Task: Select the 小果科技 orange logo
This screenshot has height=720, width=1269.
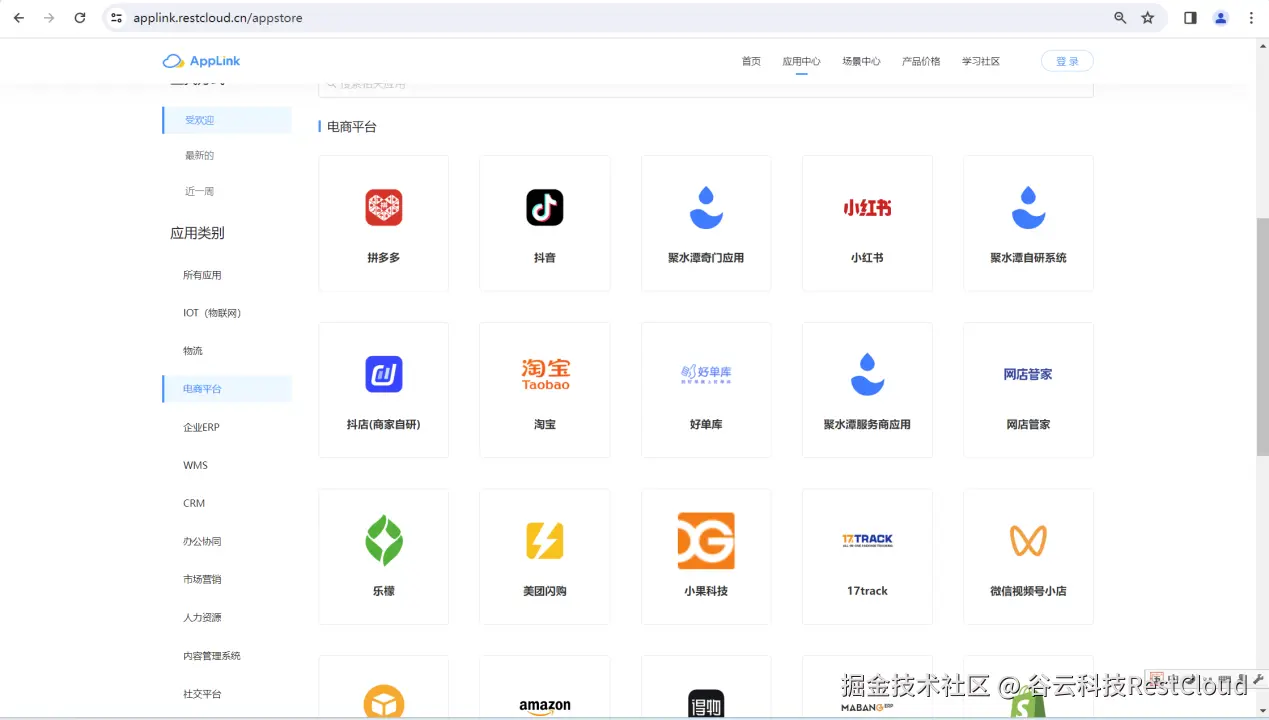Action: 706,541
